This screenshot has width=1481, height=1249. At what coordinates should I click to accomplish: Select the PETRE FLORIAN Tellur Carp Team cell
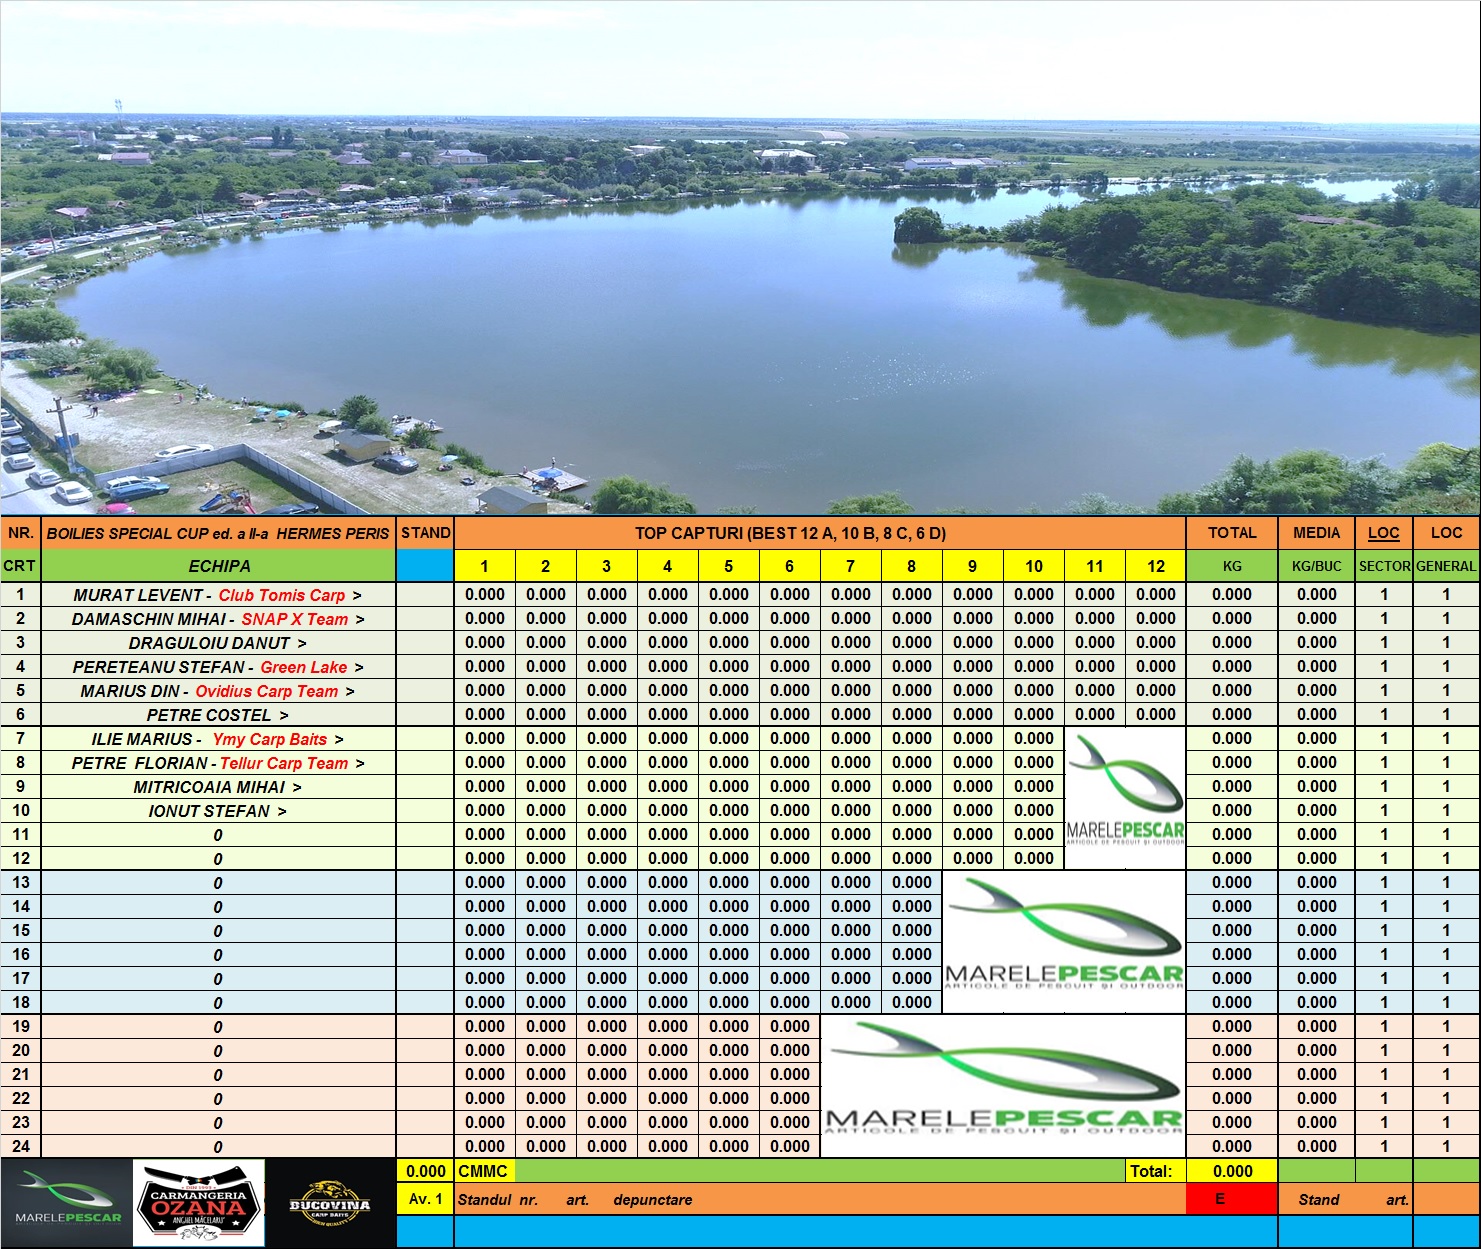click(219, 762)
